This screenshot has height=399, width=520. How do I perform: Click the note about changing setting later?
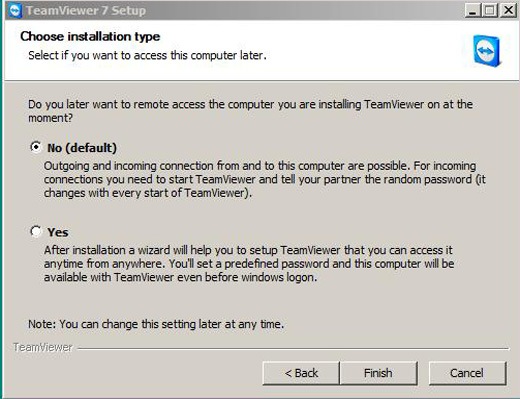tap(156, 324)
